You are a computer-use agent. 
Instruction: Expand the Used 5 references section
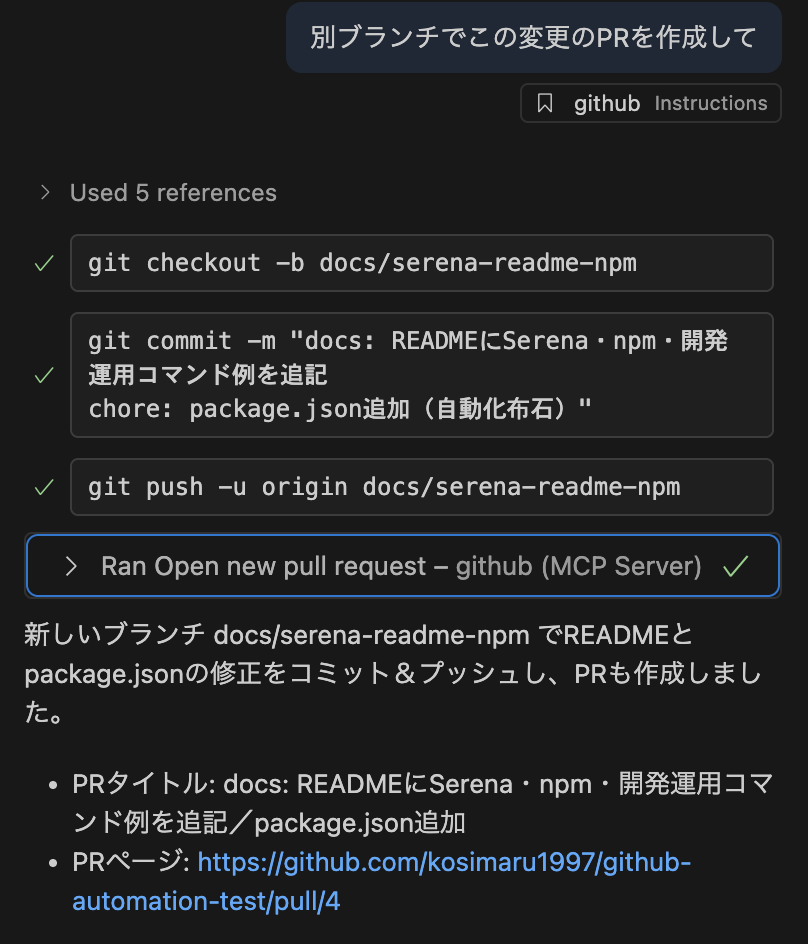(173, 192)
